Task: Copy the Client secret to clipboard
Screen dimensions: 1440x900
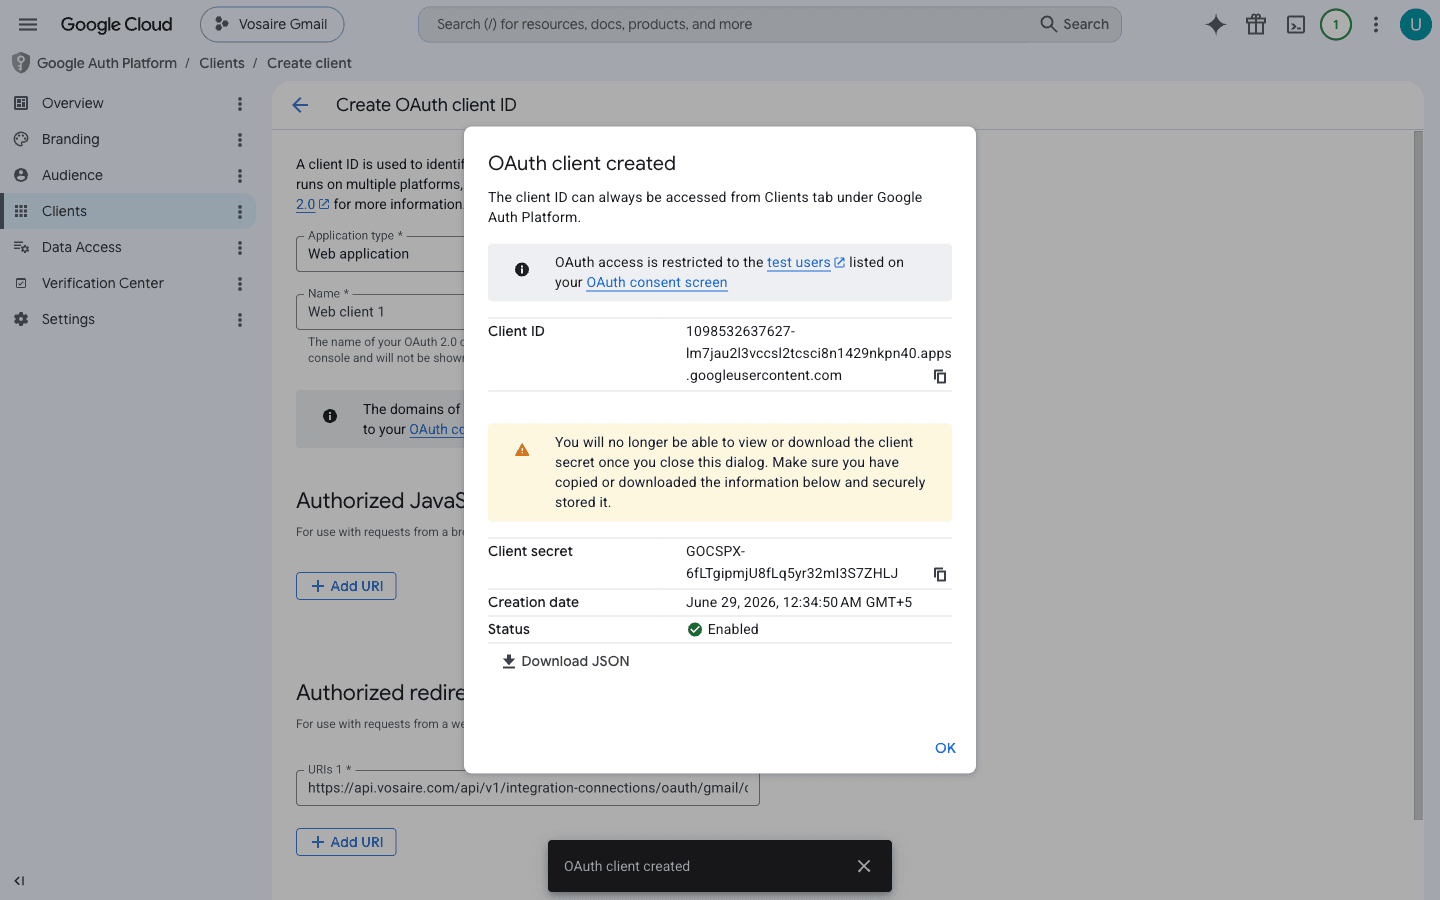Action: click(940, 574)
